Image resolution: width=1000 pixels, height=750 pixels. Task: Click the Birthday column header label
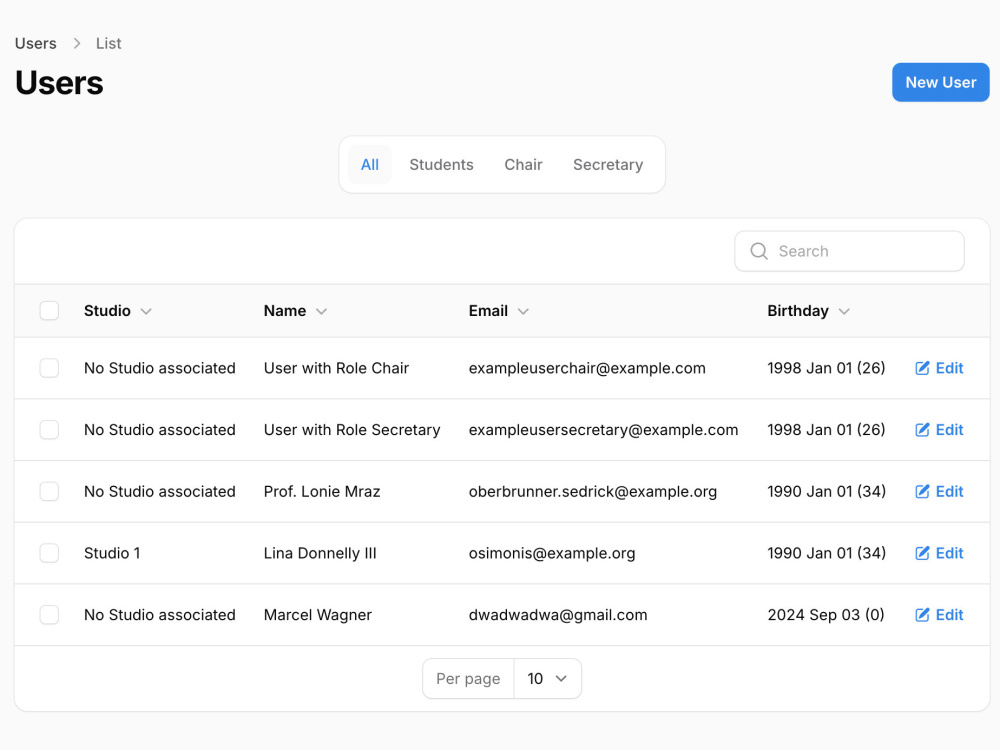(x=798, y=311)
